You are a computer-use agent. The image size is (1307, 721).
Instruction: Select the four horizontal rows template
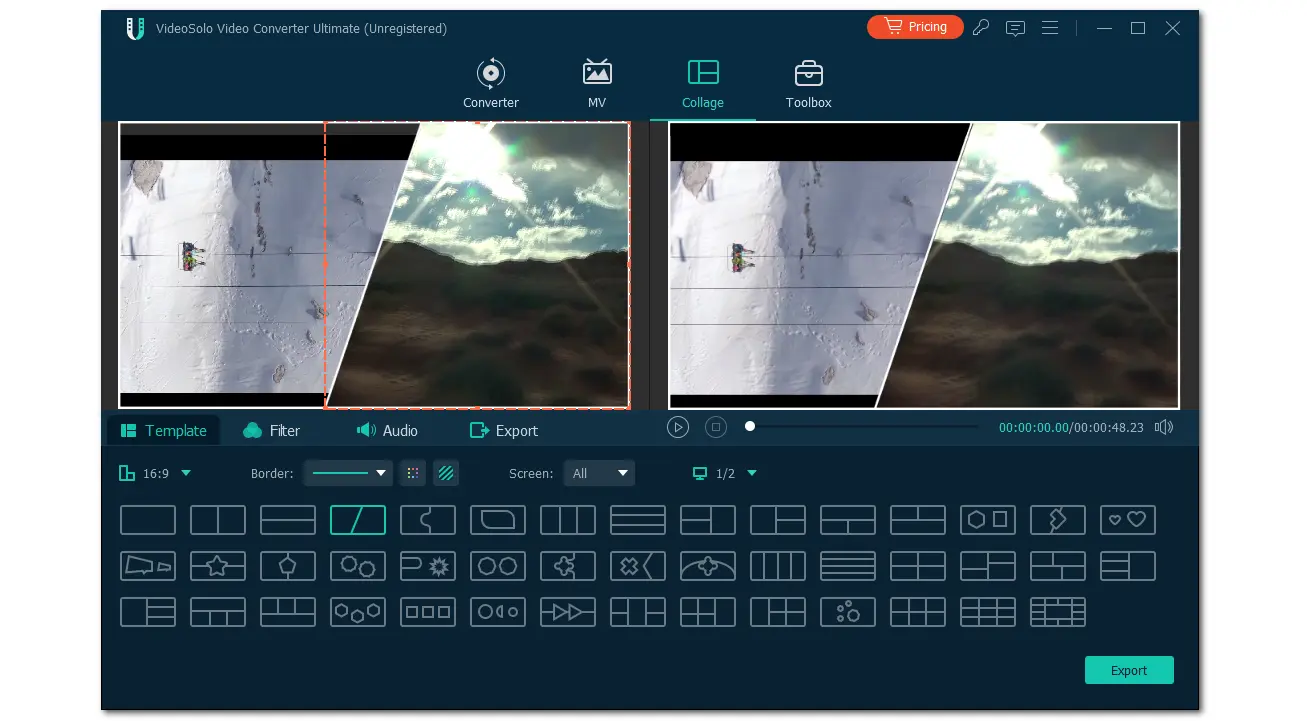(x=848, y=566)
